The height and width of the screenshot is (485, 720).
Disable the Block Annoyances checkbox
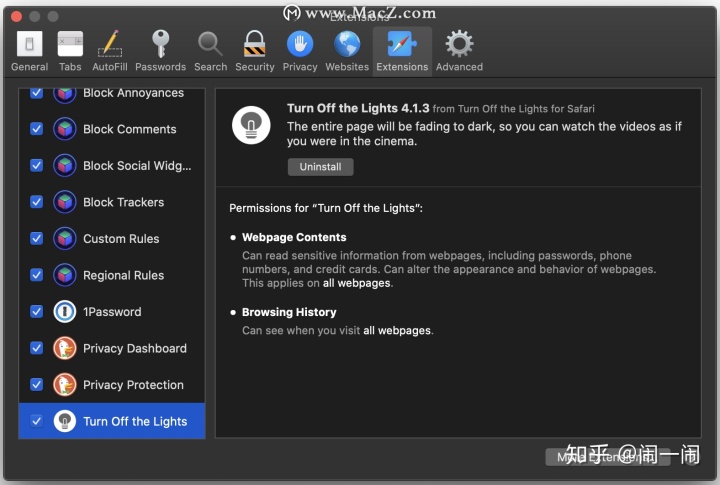pyautogui.click(x=37, y=93)
